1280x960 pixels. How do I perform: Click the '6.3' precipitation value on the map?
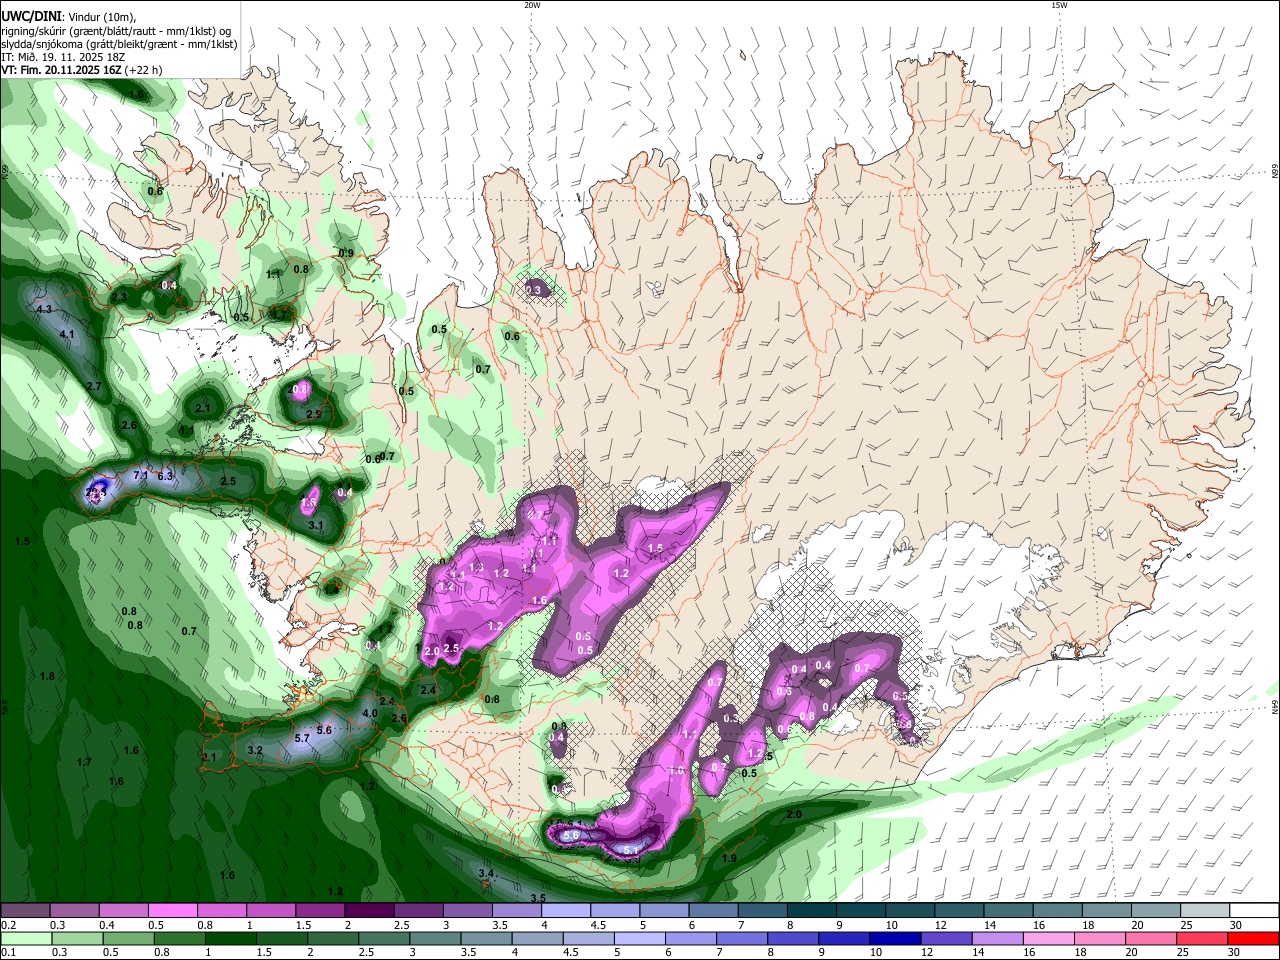165,475
